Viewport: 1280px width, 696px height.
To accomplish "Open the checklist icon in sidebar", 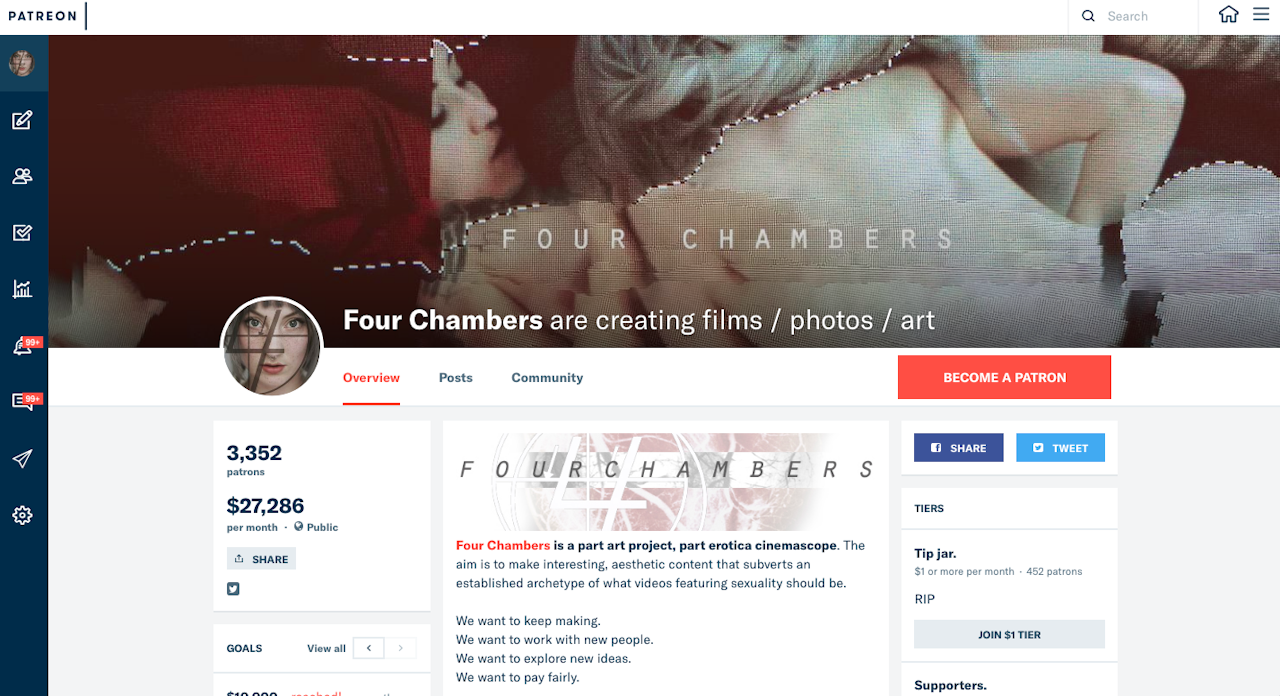I will click(x=22, y=232).
